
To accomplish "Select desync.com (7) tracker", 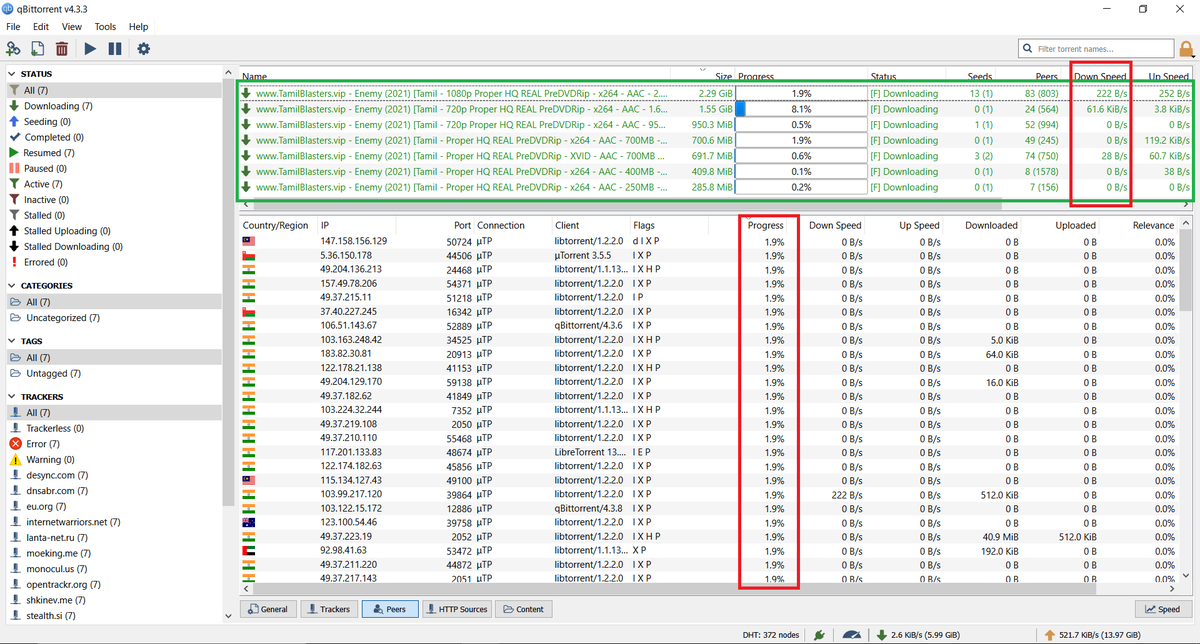I will [112, 475].
